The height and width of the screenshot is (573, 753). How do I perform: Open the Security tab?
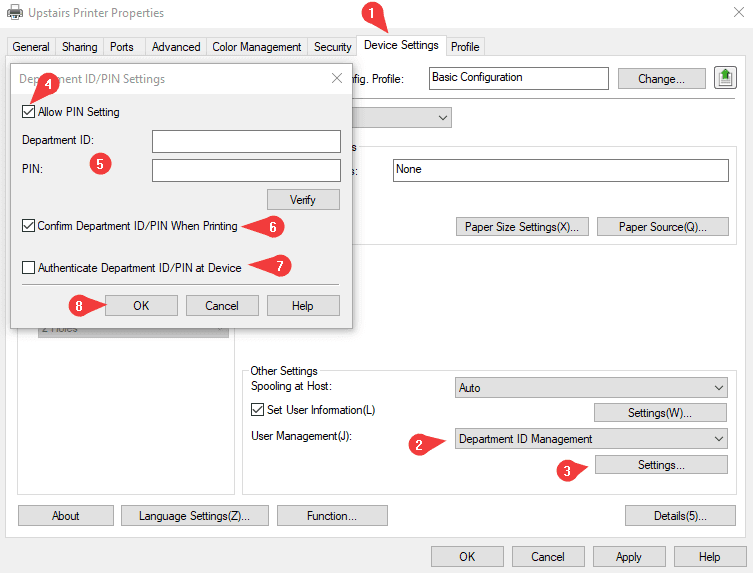click(x=332, y=47)
